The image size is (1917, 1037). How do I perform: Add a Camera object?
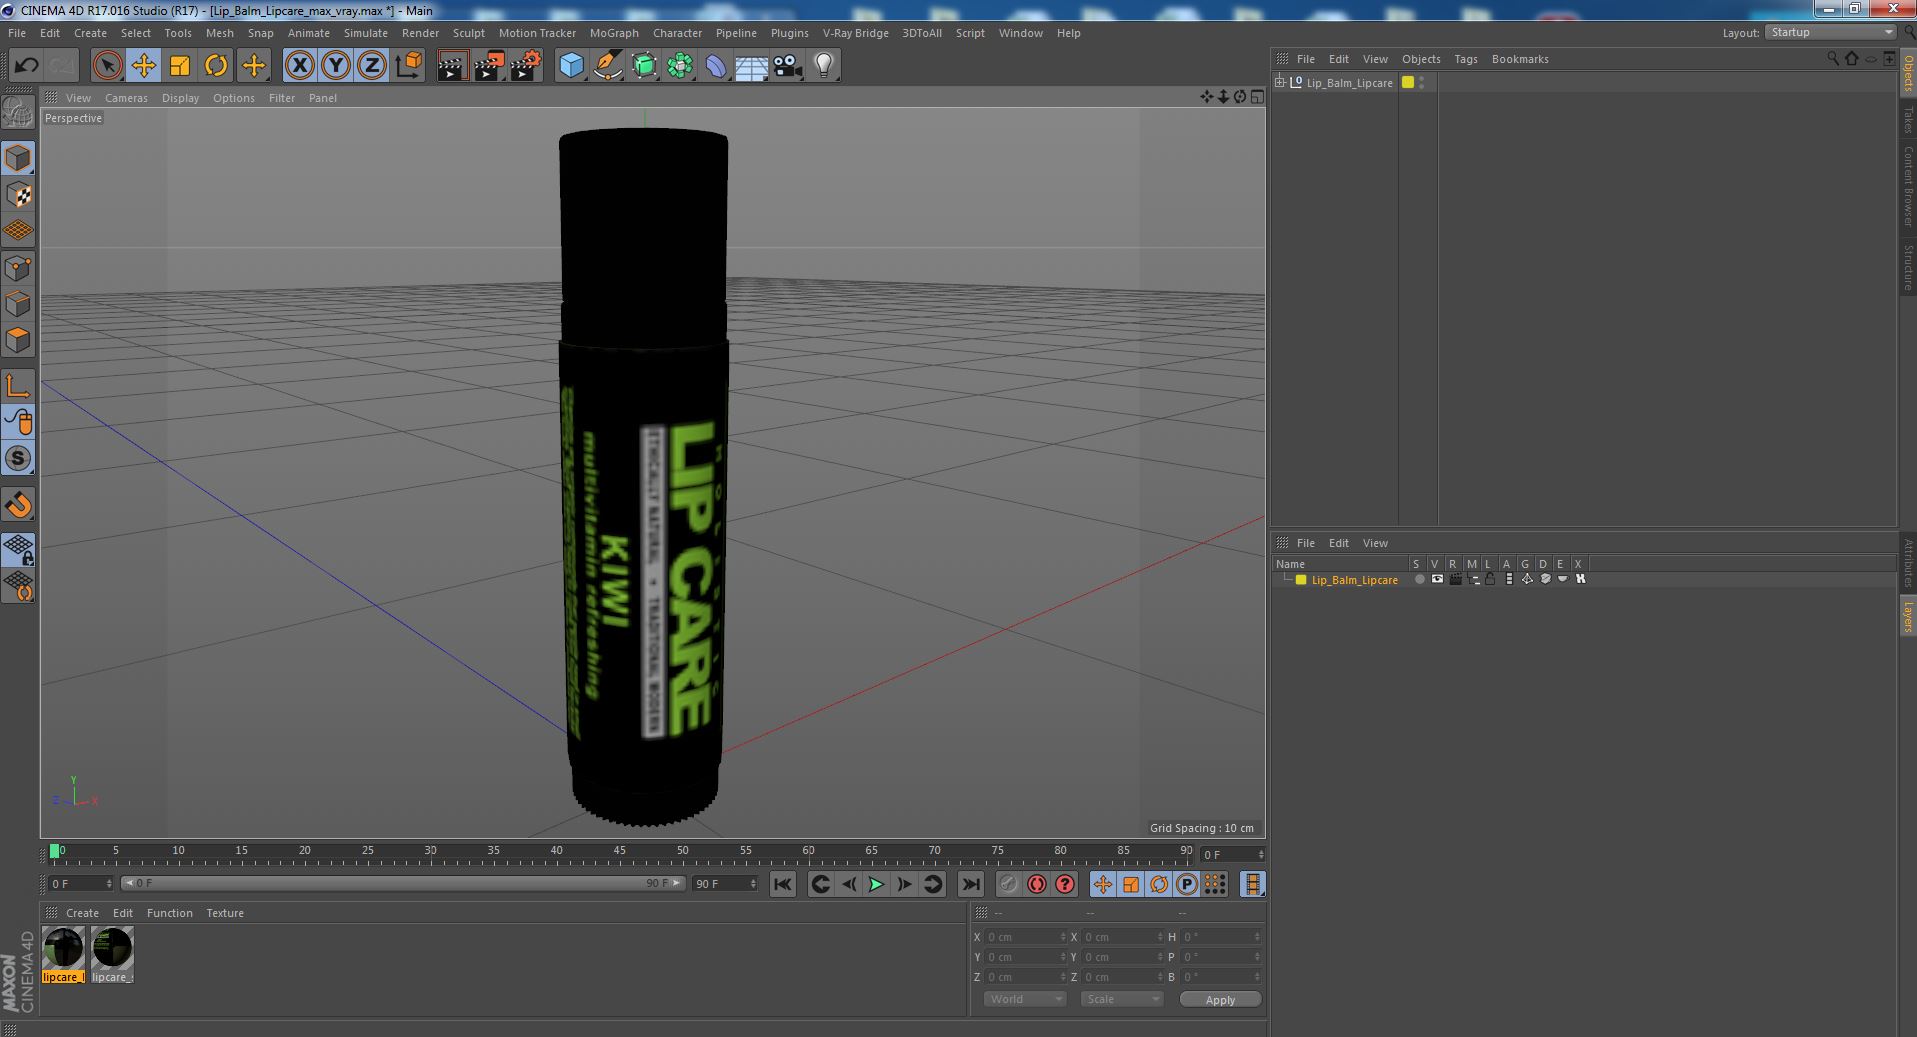(x=788, y=66)
